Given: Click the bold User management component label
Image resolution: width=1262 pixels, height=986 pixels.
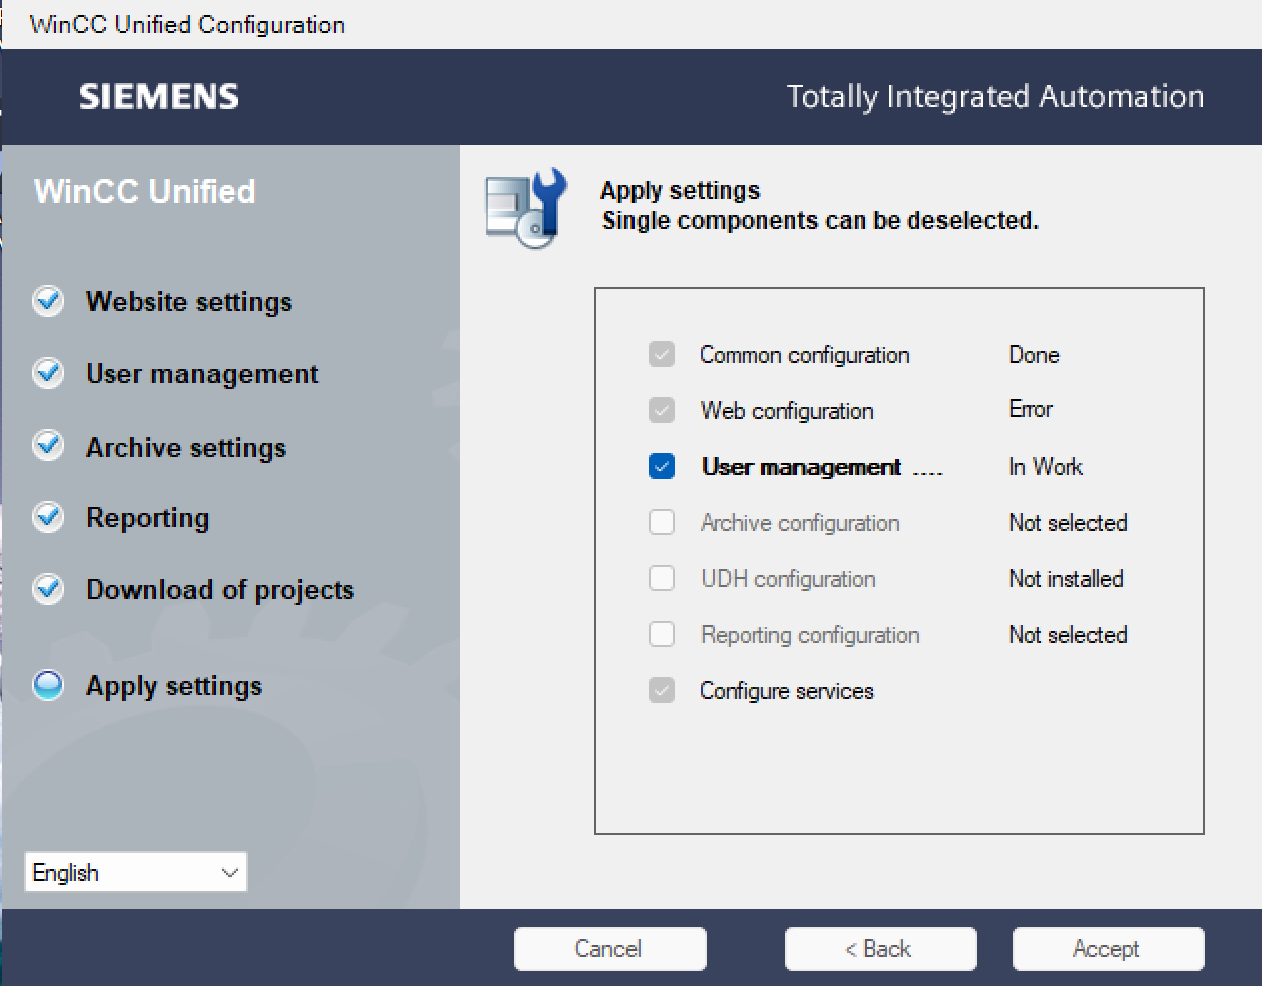Looking at the screenshot, I should [801, 467].
